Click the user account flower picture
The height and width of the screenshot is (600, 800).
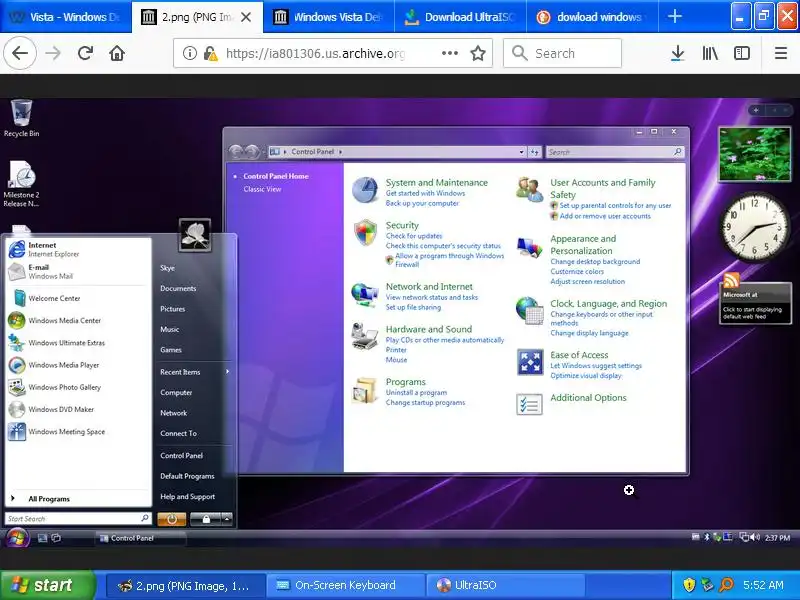point(195,236)
